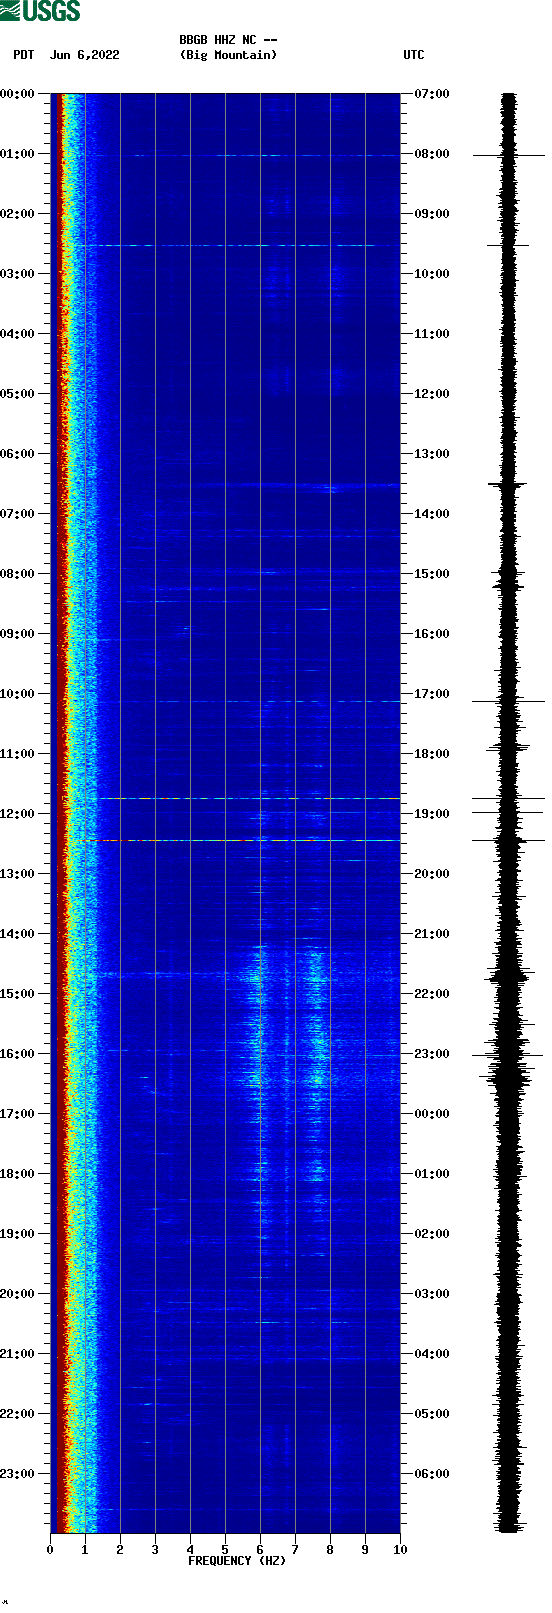Click the 02:00 UTC time label
Image resolution: width=552 pixels, height=1613 pixels.
432,1234
